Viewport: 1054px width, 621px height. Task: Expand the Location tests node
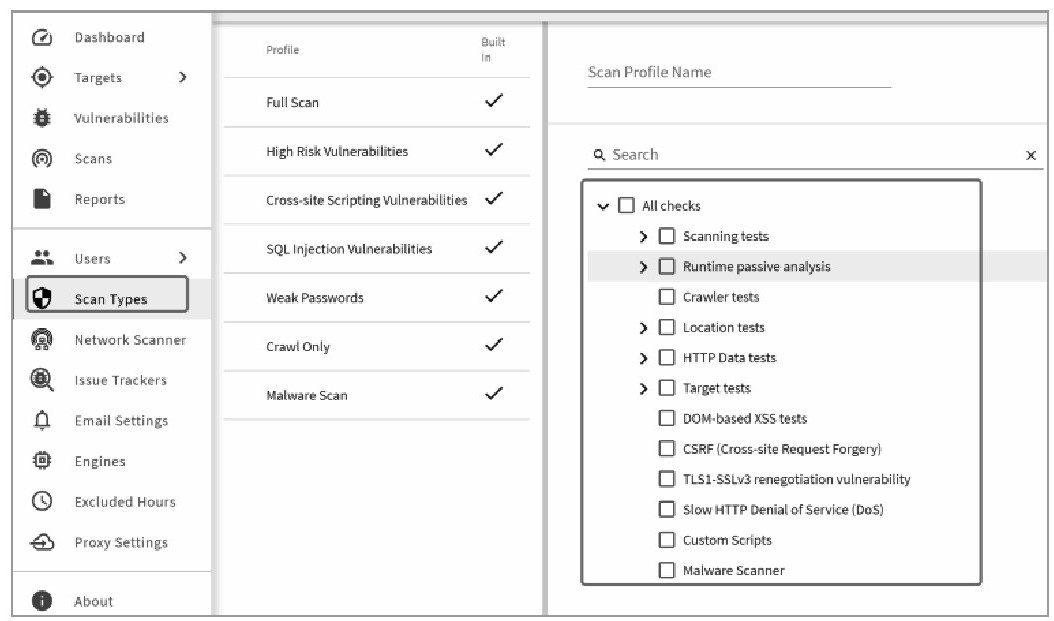click(x=643, y=328)
